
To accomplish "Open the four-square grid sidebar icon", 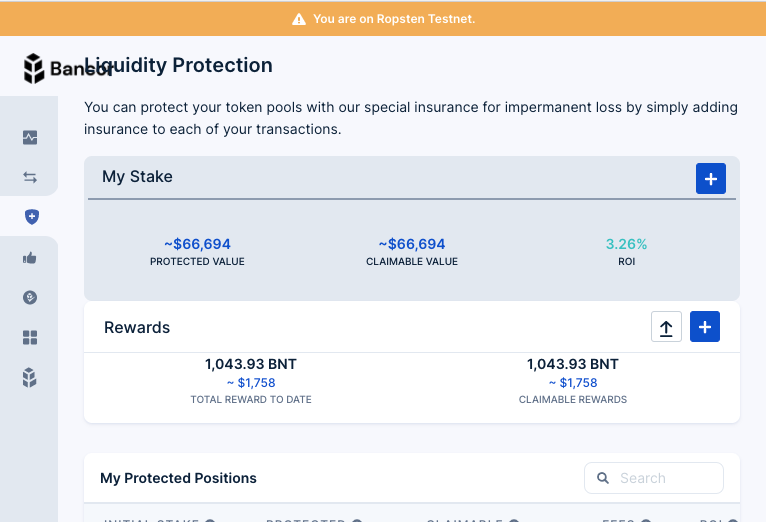I will pyautogui.click(x=30, y=338).
